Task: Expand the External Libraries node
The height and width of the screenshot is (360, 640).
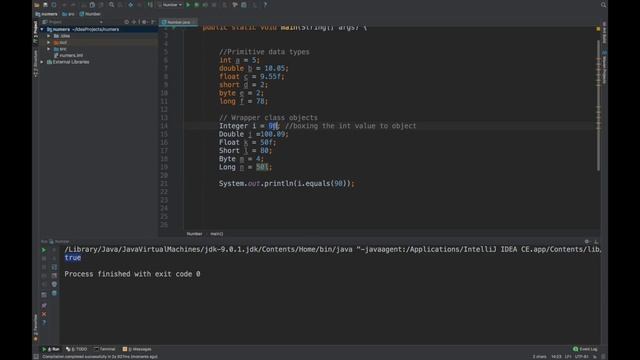Action: click(x=42, y=62)
